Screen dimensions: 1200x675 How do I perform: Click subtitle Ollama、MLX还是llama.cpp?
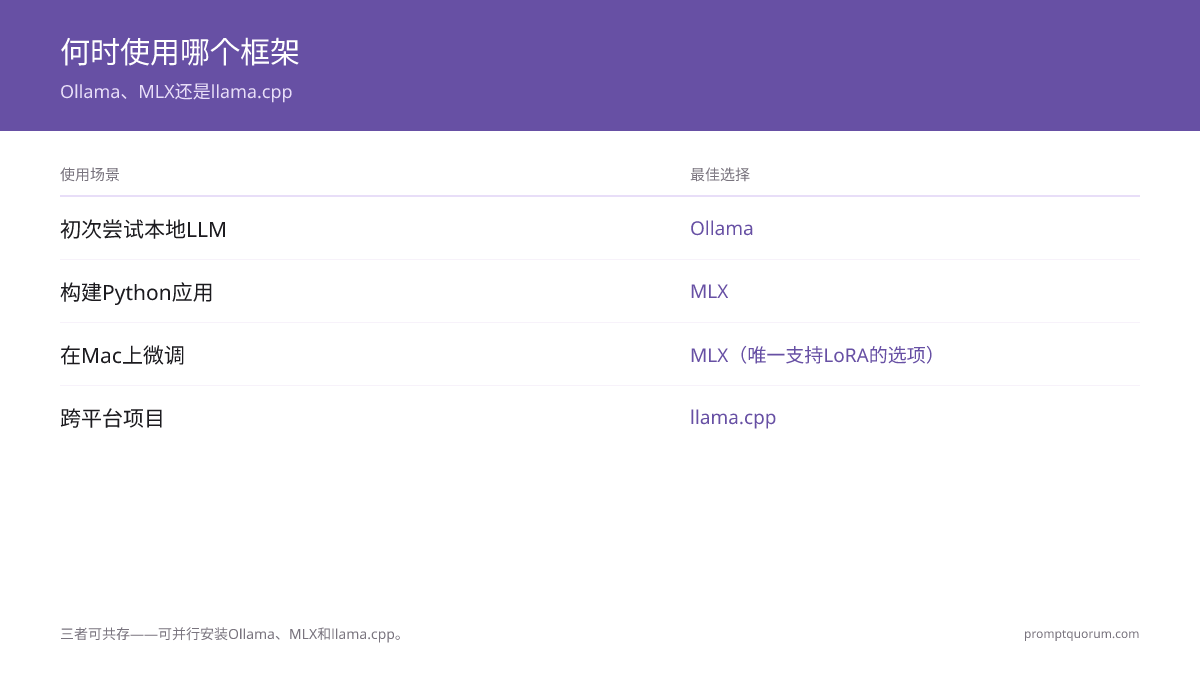176,92
